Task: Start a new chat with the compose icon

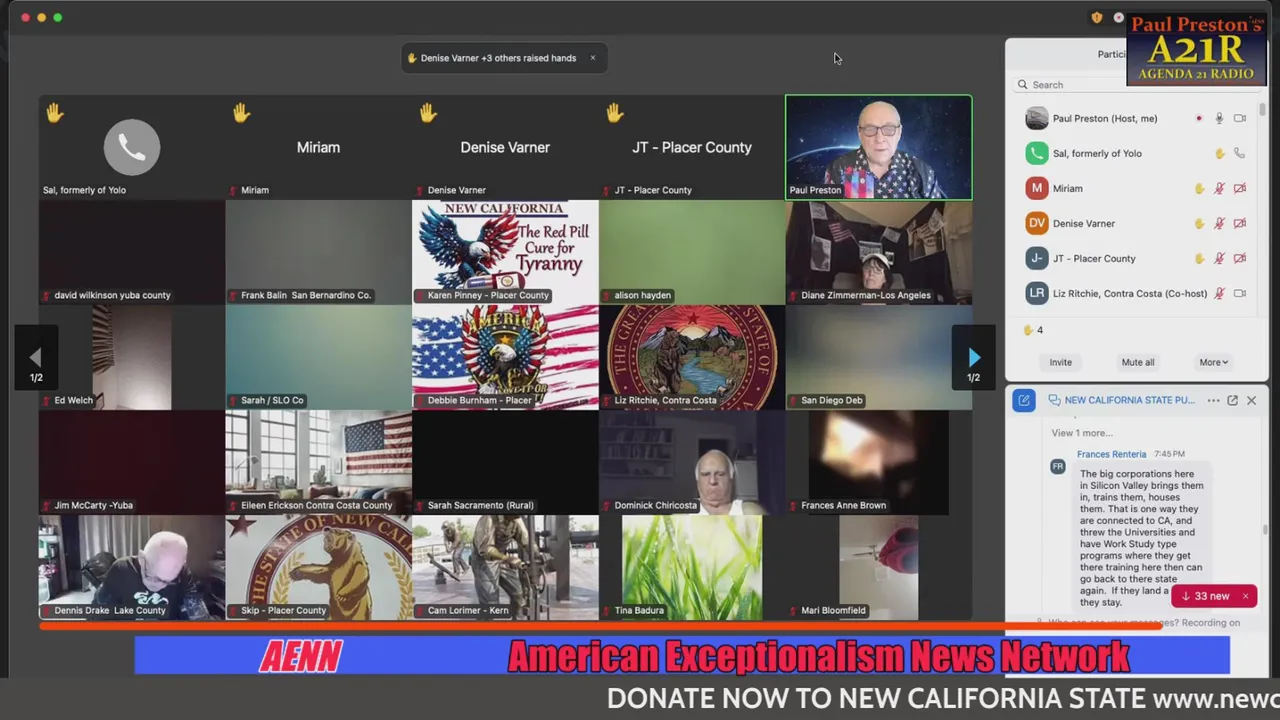Action: pyautogui.click(x=1024, y=400)
